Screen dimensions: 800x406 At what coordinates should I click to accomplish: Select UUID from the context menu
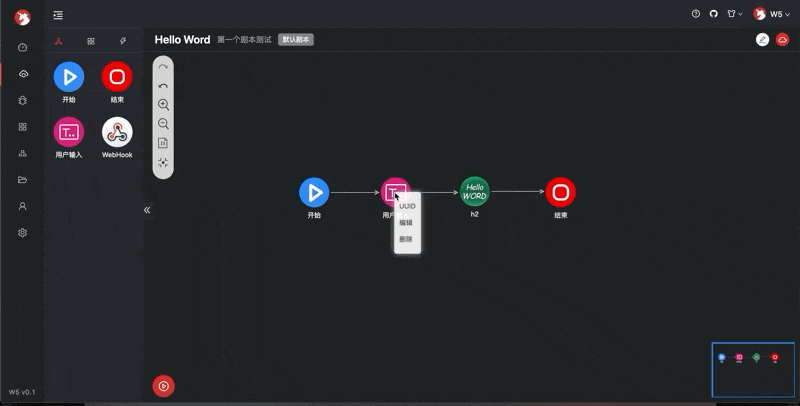[407, 206]
